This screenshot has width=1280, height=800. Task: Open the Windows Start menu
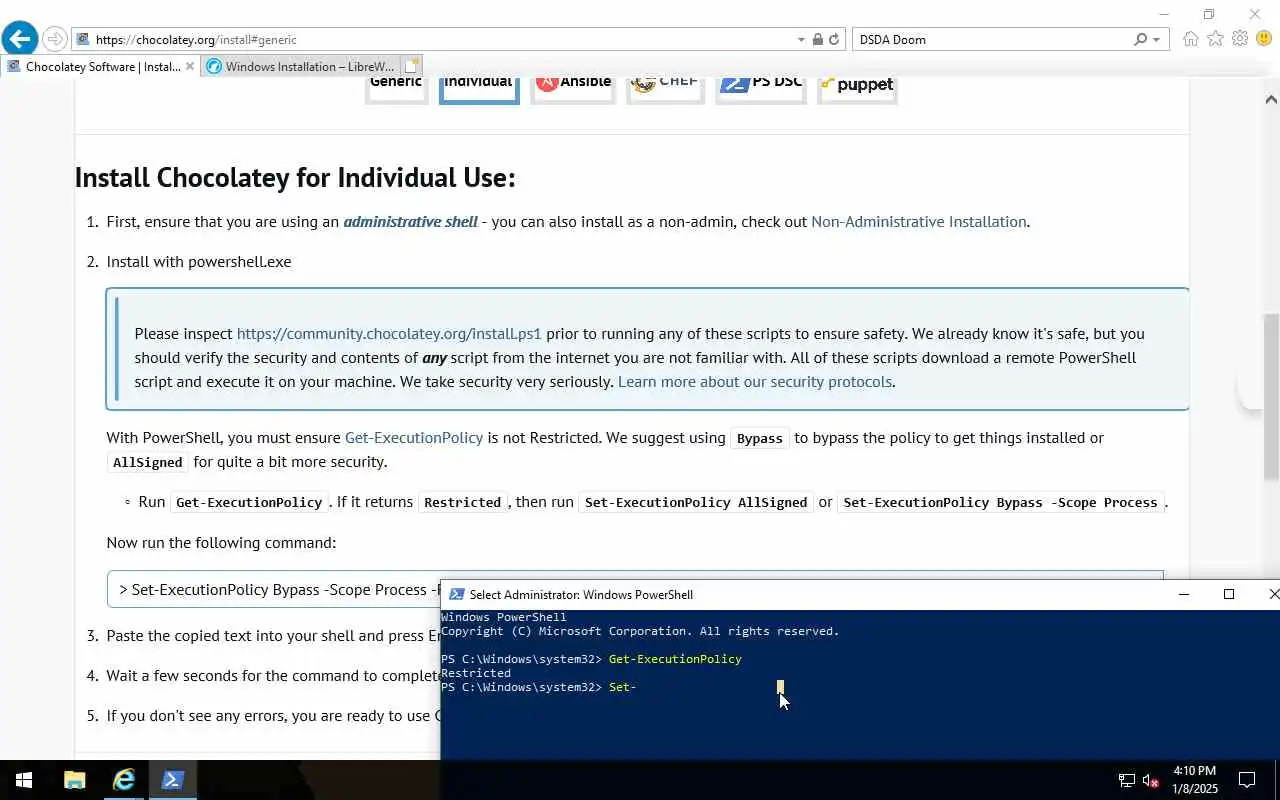pos(23,780)
